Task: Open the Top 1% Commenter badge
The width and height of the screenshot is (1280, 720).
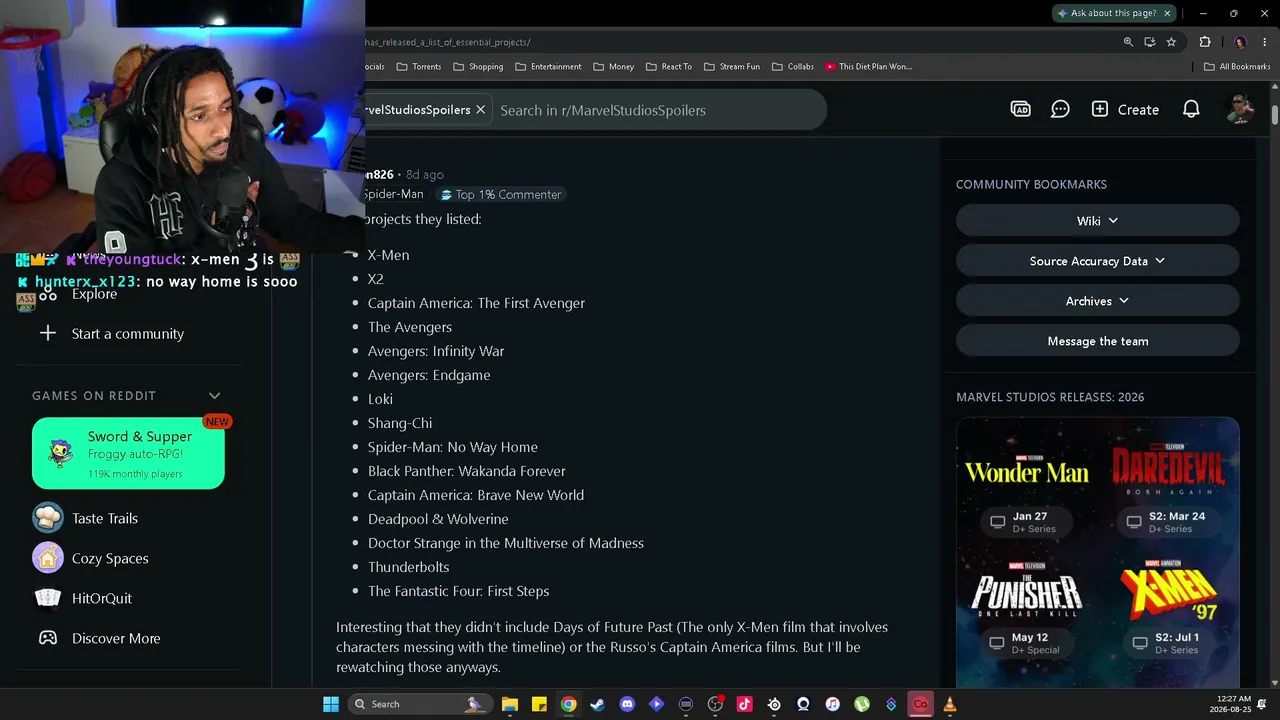Action: (501, 195)
